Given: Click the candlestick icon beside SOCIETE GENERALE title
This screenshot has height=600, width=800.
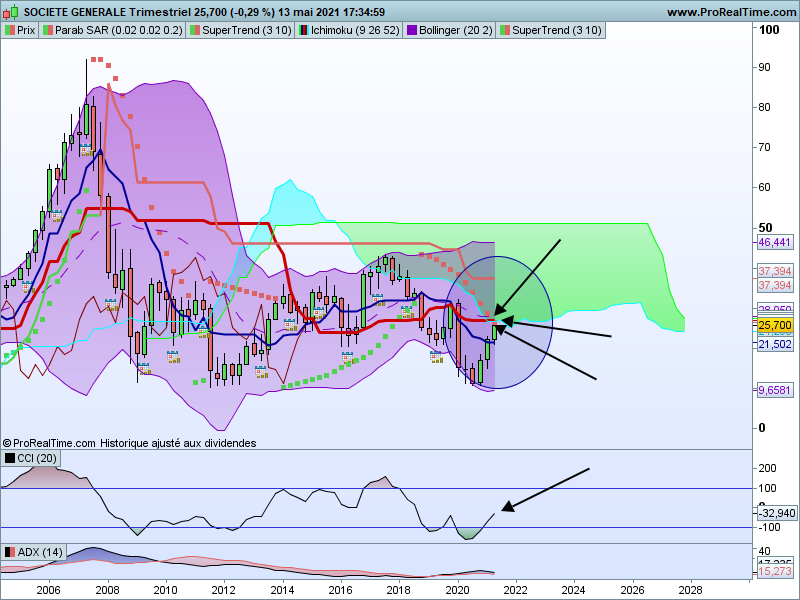Looking at the screenshot, I should point(11,11).
